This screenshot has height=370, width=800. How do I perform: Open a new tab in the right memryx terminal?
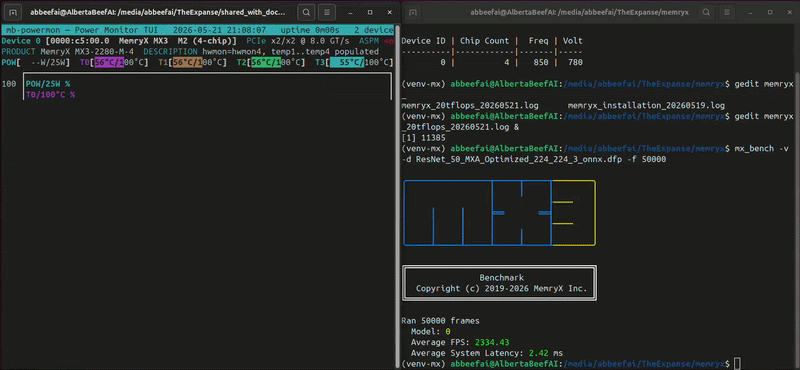413,11
